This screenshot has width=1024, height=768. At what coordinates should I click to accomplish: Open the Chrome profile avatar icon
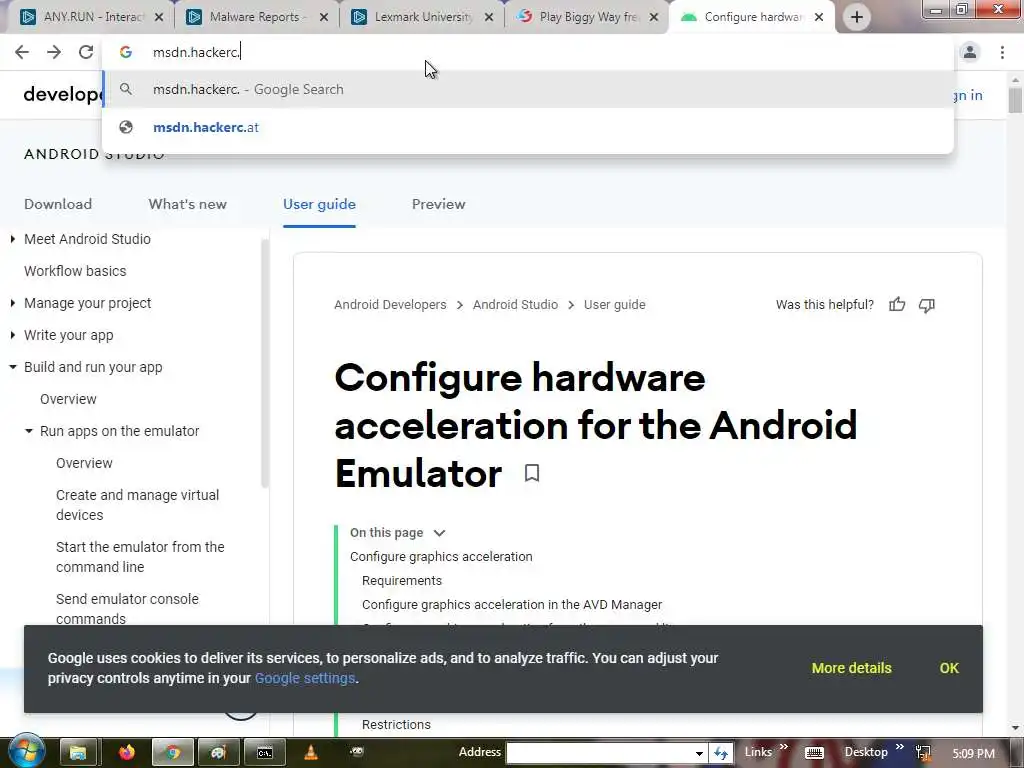coord(970,52)
